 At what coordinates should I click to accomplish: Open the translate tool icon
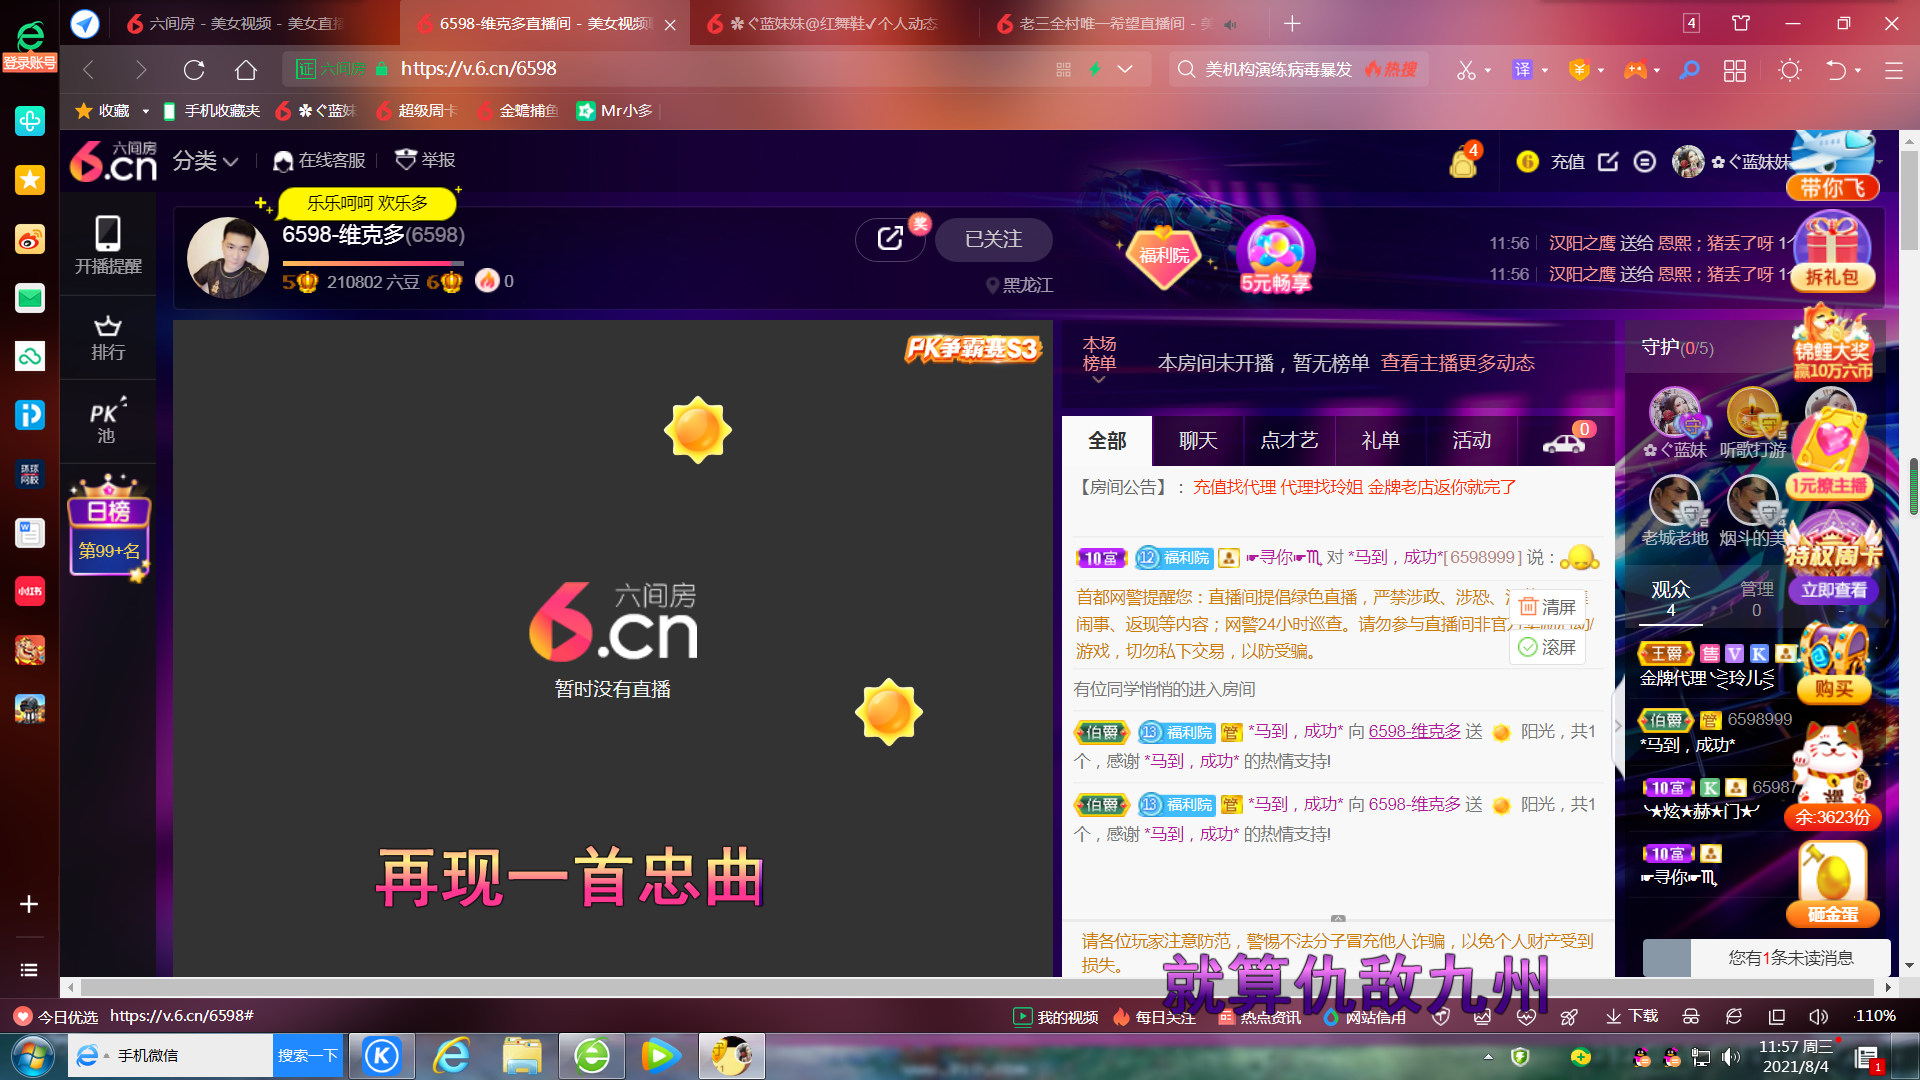pyautogui.click(x=1522, y=69)
